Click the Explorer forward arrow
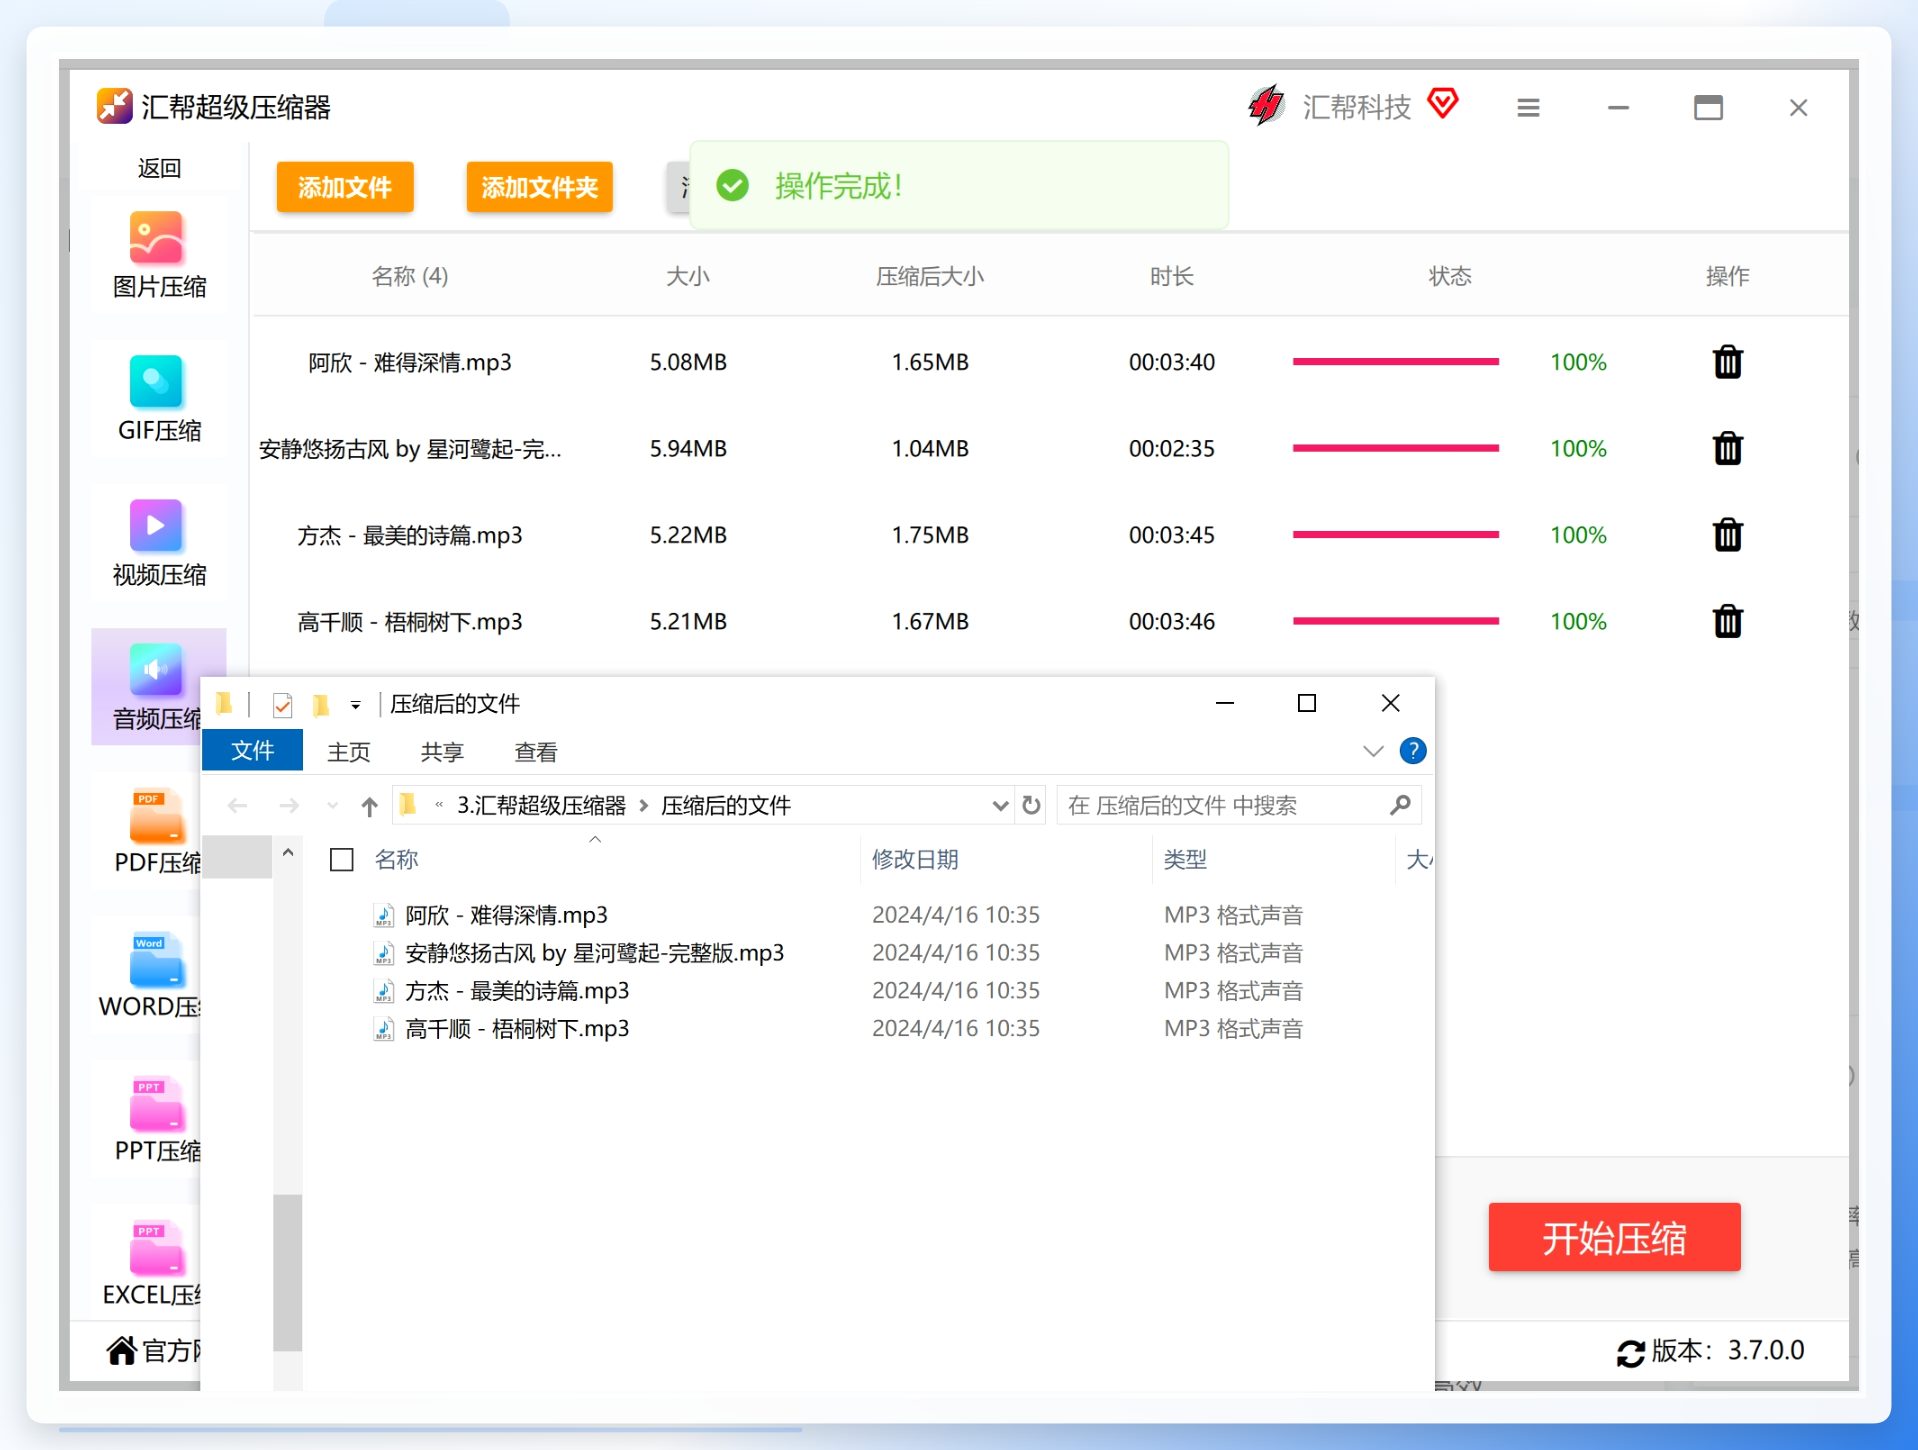Screen dimensions: 1918x1450 [289, 805]
